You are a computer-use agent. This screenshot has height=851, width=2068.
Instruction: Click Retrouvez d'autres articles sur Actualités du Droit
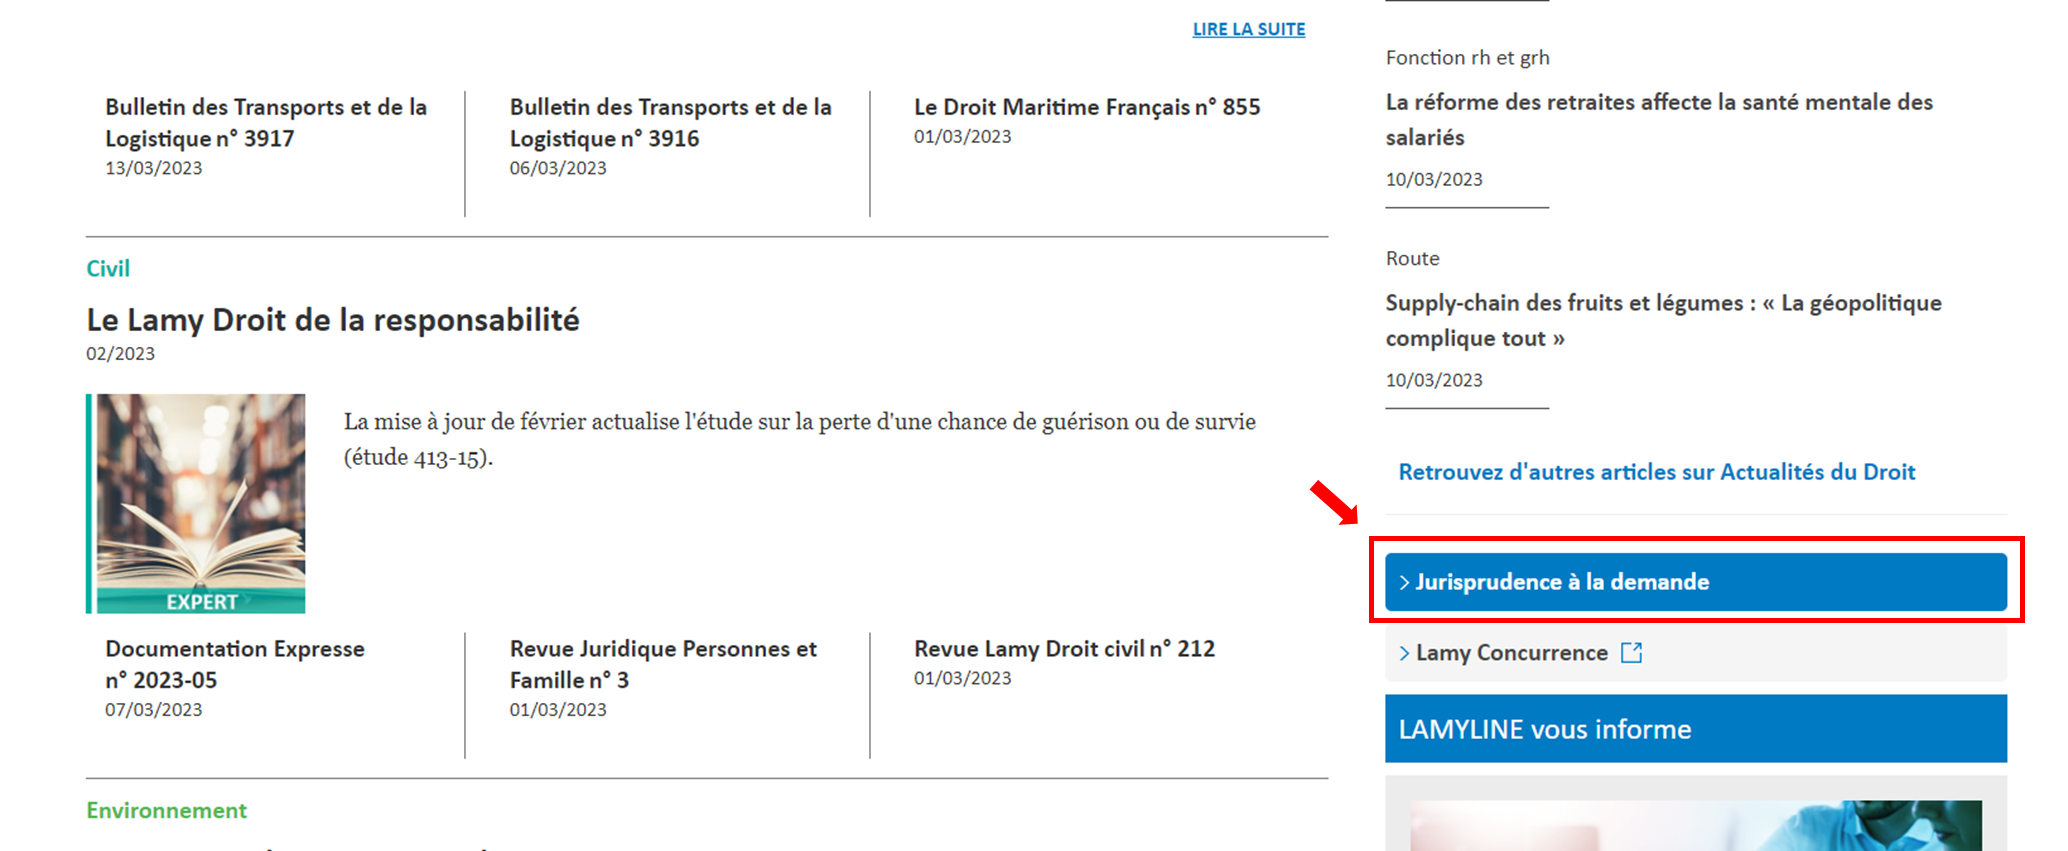1656,472
